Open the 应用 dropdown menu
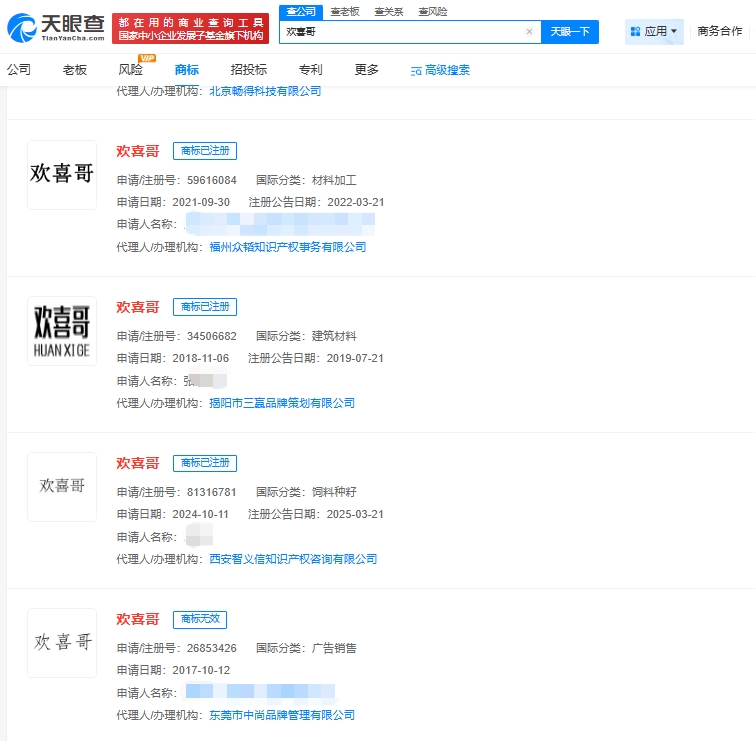The image size is (756, 741). [654, 31]
